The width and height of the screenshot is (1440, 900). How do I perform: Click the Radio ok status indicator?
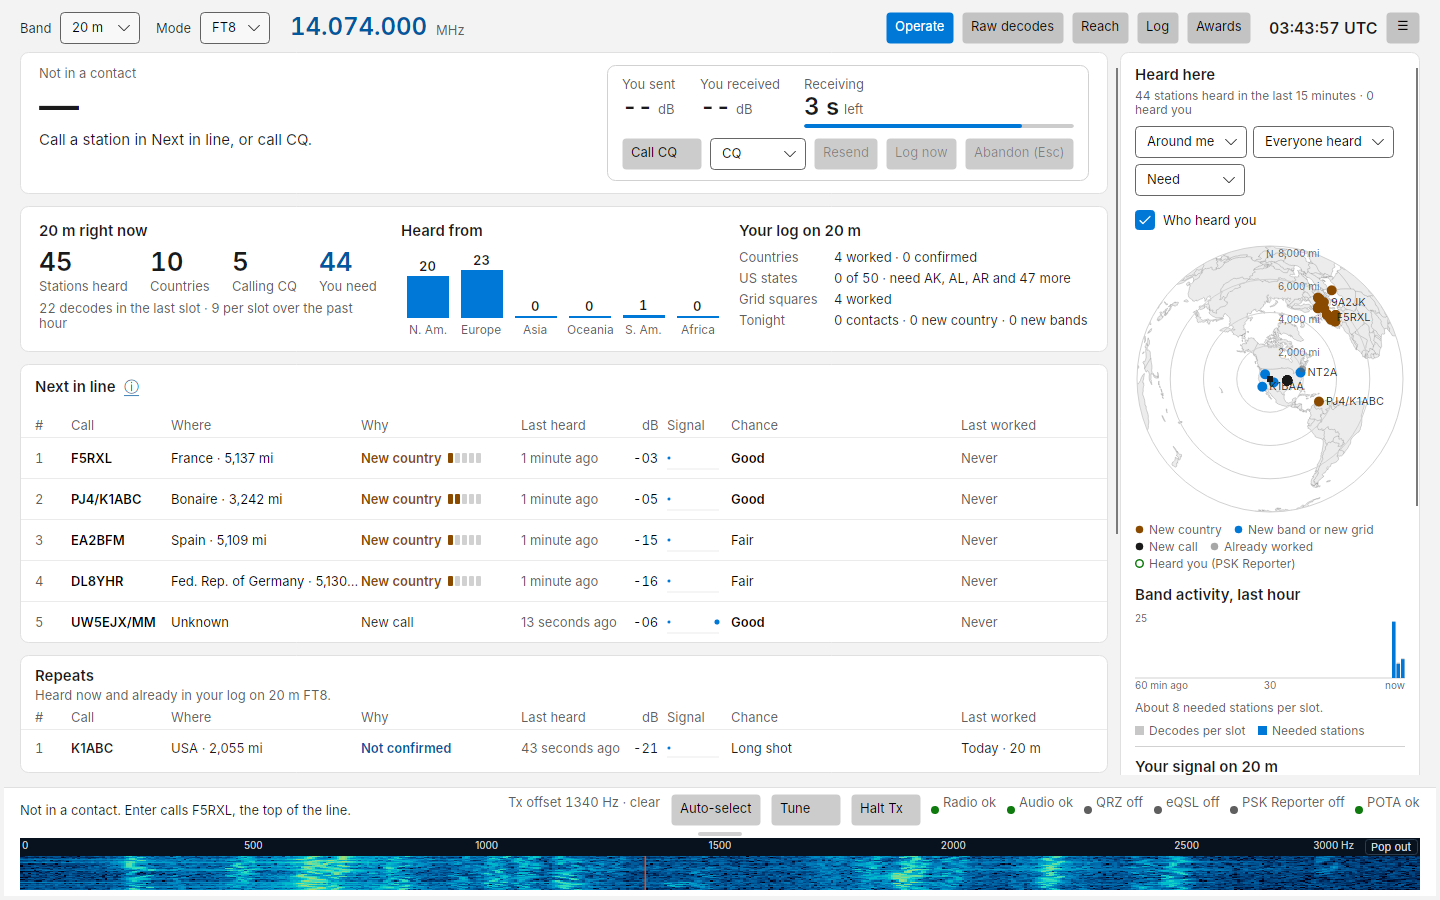[x=963, y=803]
